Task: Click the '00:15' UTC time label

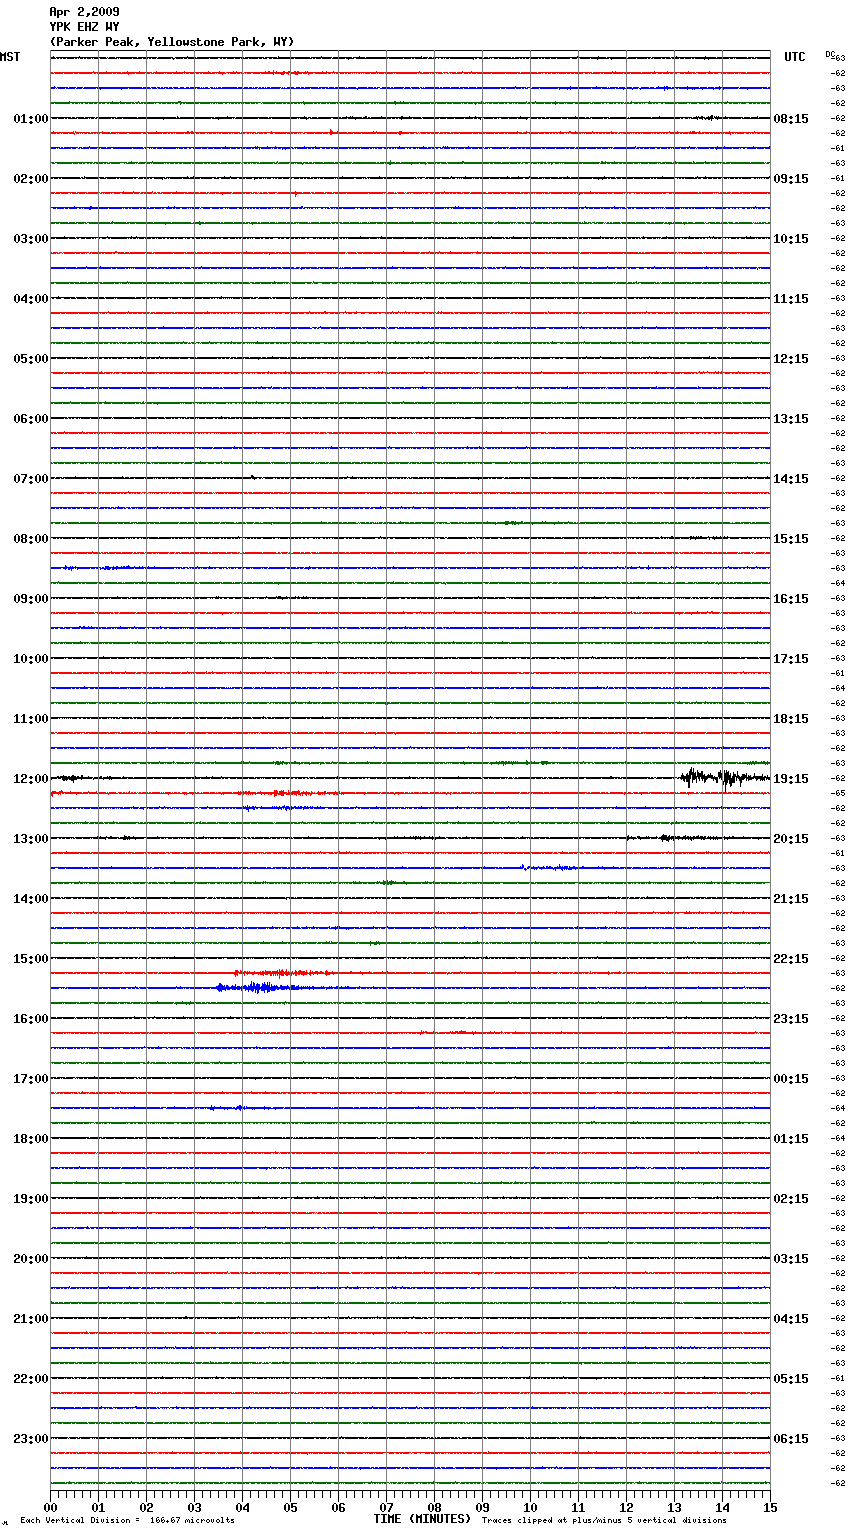Action: 791,1079
